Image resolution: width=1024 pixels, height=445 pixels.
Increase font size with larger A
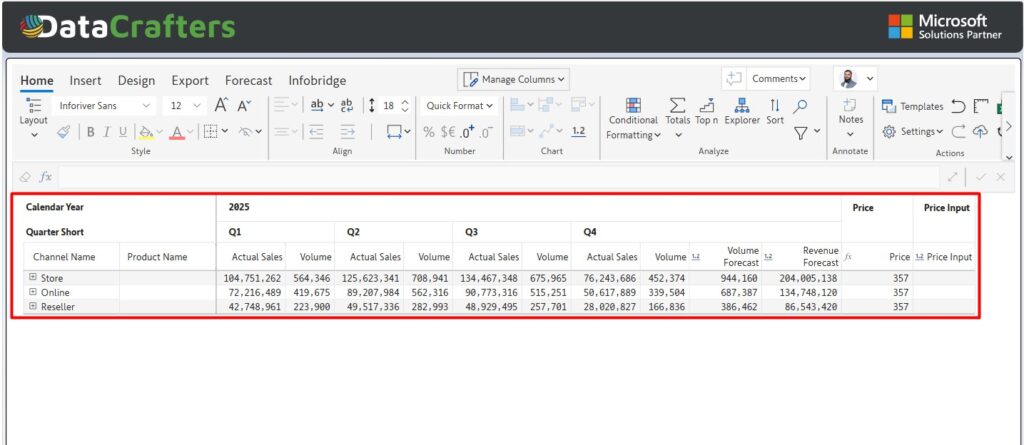[222, 105]
